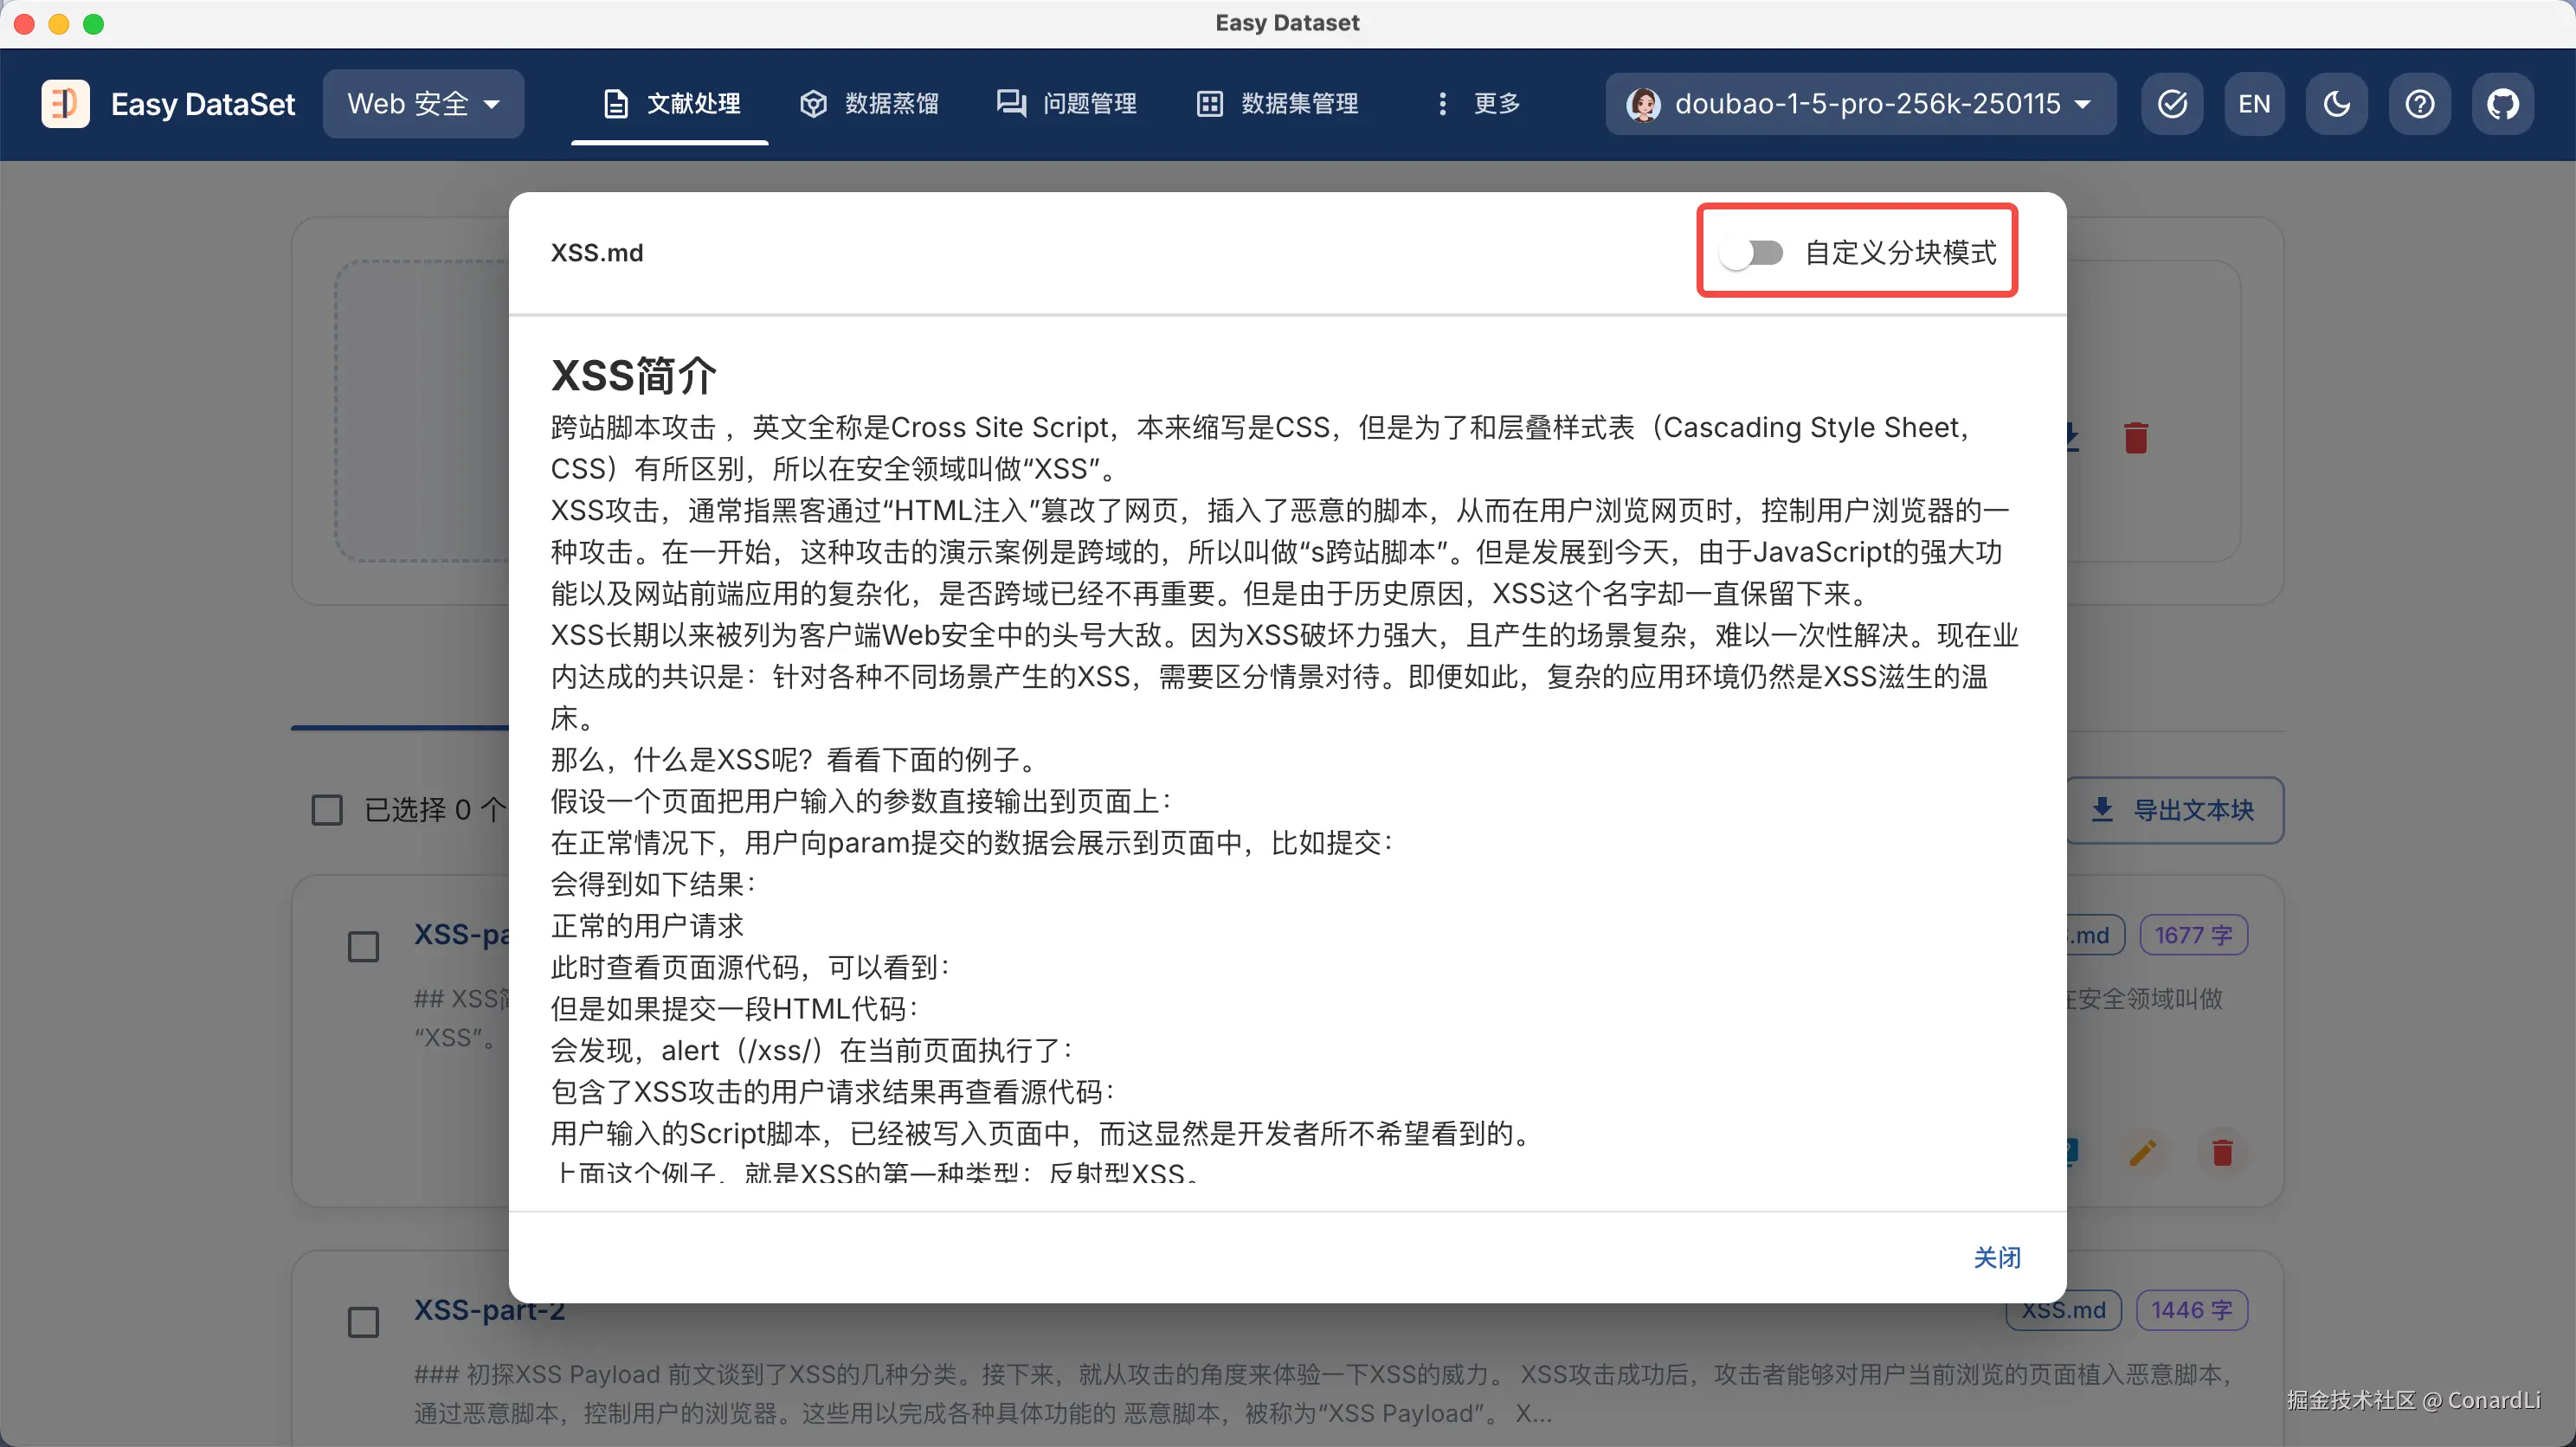Switch language with the EN button
2576x1447 pixels.
tap(2253, 104)
